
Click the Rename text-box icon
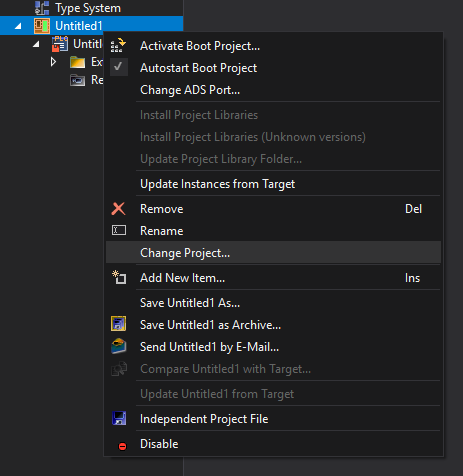[119, 230]
